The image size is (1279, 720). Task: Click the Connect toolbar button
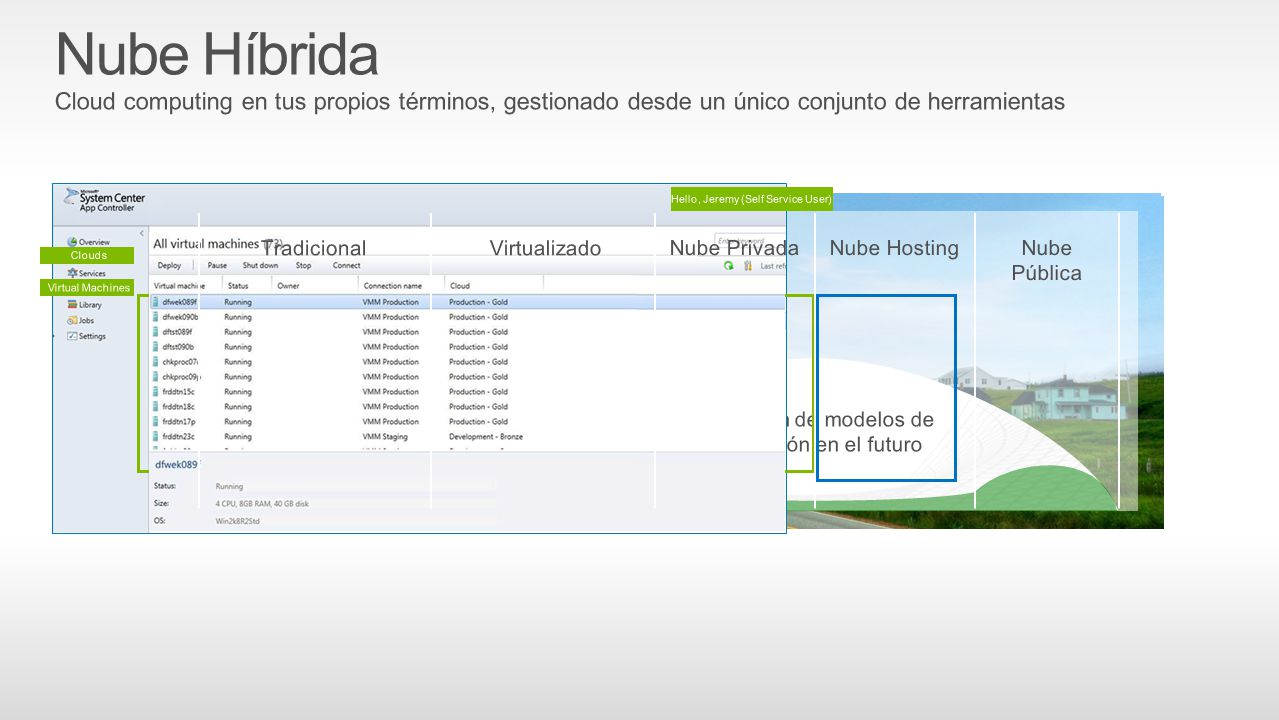pyautogui.click(x=346, y=265)
